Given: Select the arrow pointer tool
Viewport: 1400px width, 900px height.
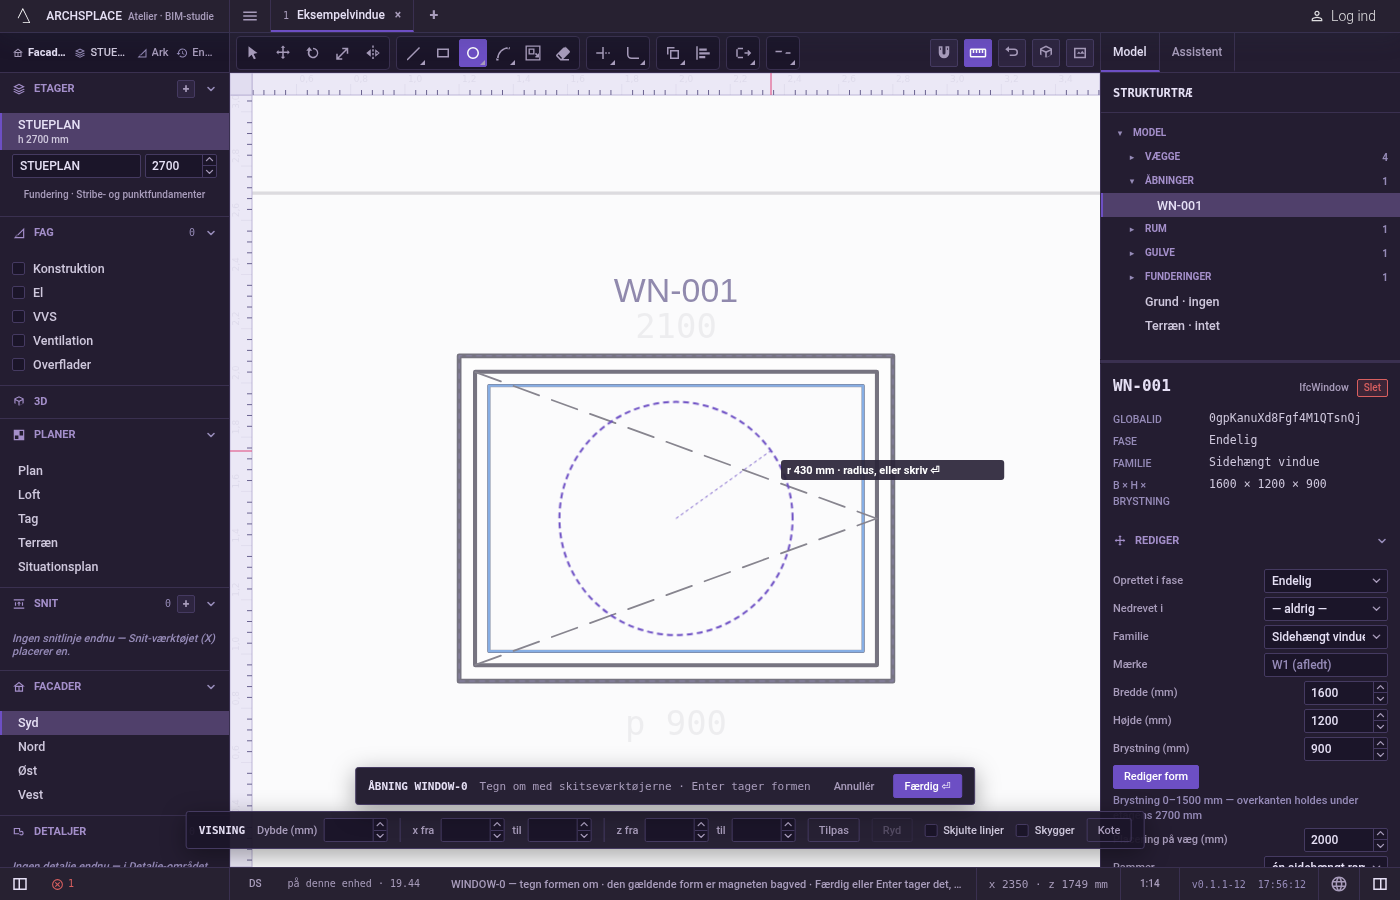Looking at the screenshot, I should [253, 53].
